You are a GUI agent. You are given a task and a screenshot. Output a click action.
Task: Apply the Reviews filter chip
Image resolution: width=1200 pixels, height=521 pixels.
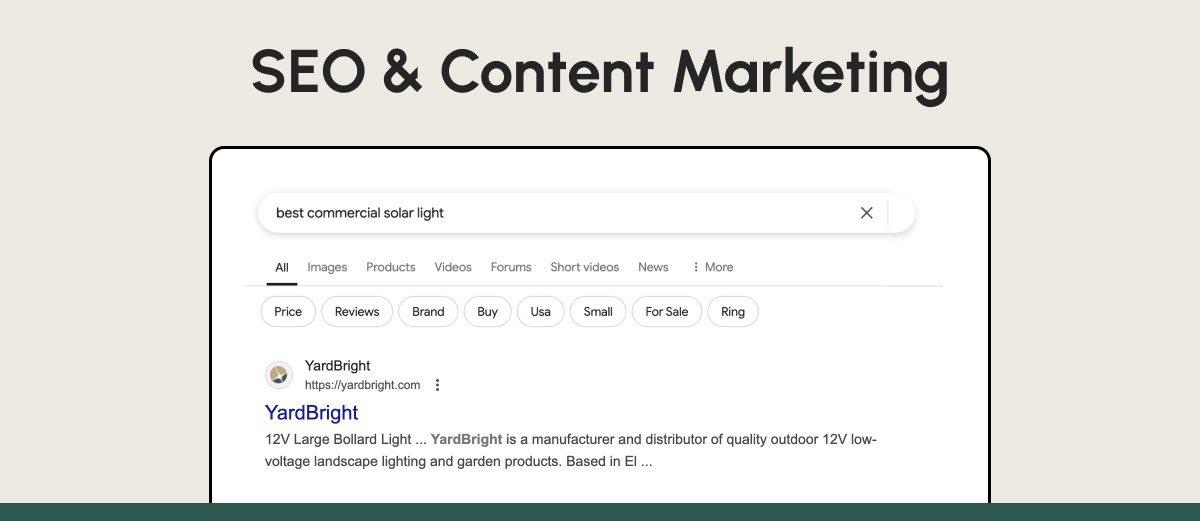357,312
